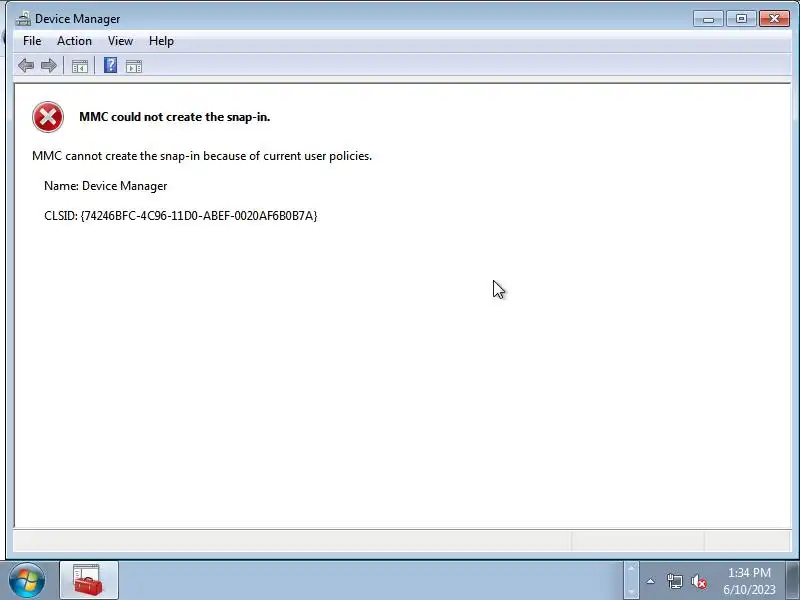The image size is (800, 600).
Task: Click the user policies error message
Action: point(202,156)
